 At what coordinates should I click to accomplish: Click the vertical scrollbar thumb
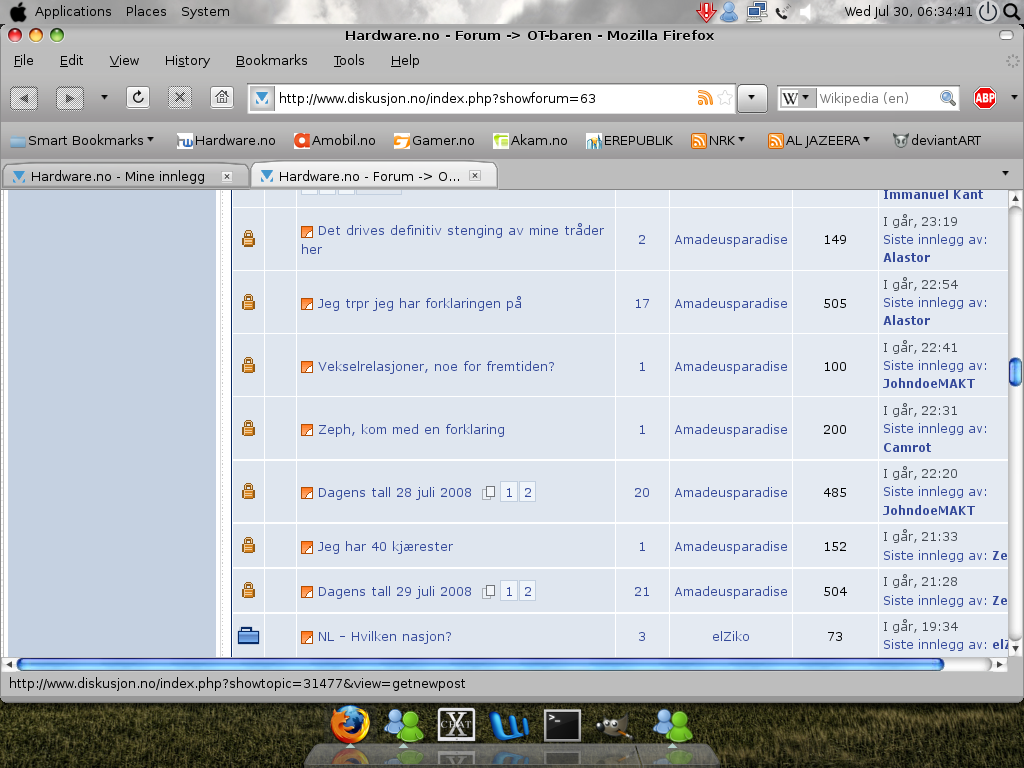pos(1015,372)
